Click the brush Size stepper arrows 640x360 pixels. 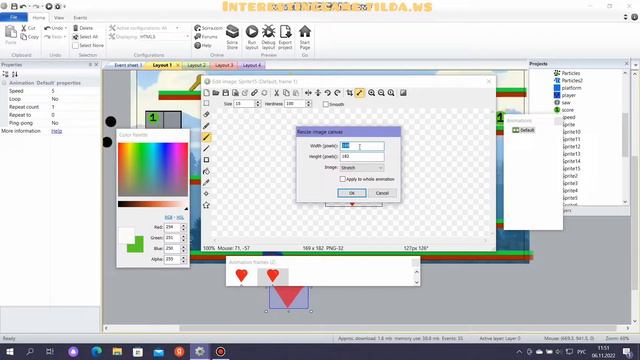(x=258, y=104)
